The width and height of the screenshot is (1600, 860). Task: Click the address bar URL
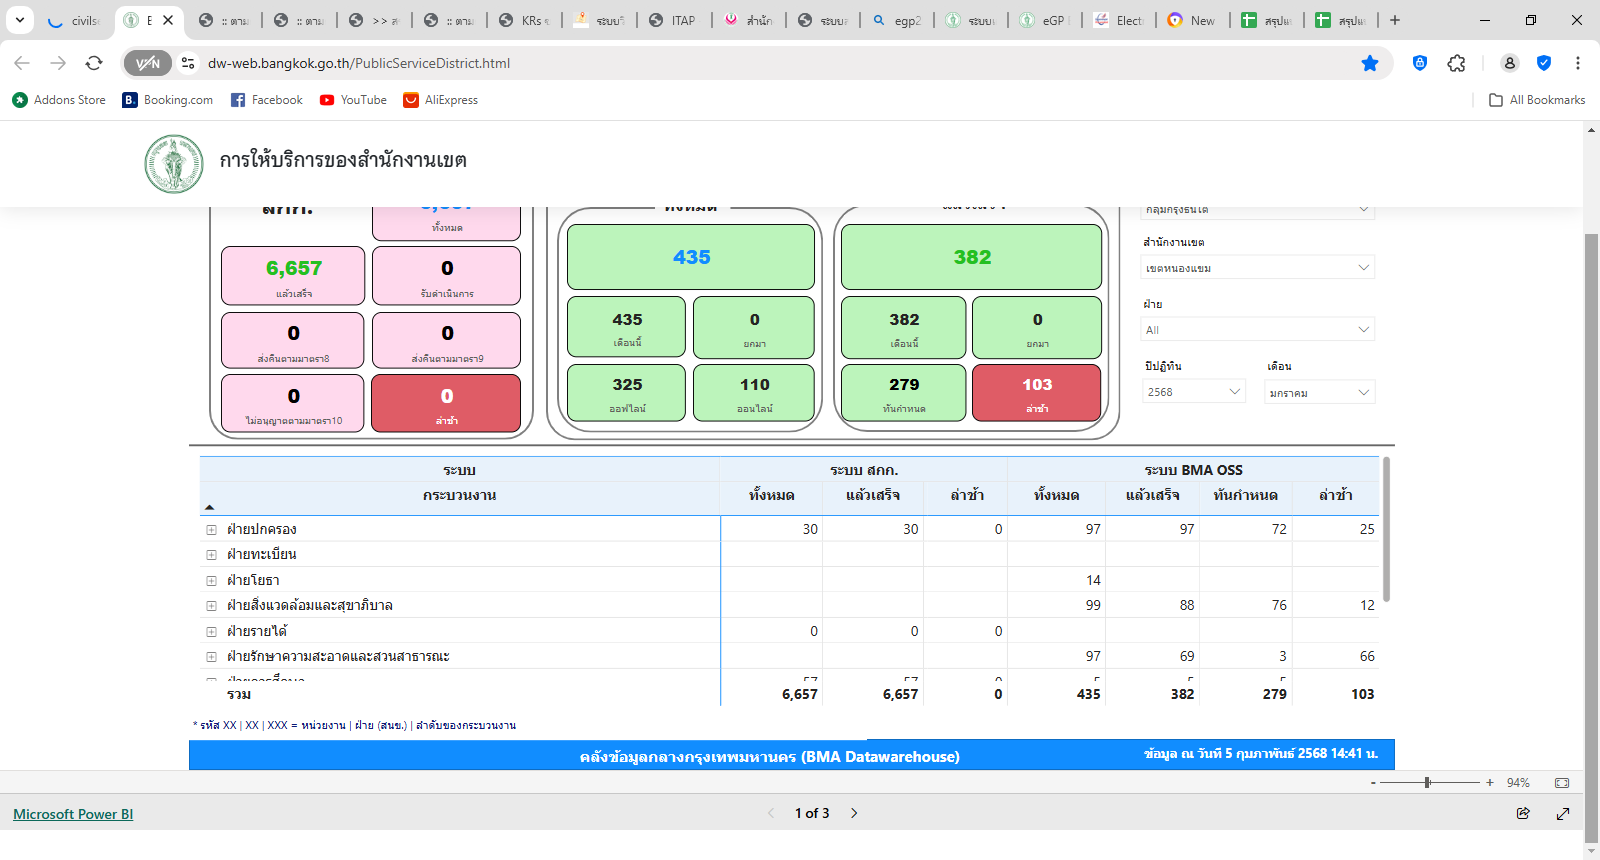pyautogui.click(x=359, y=63)
